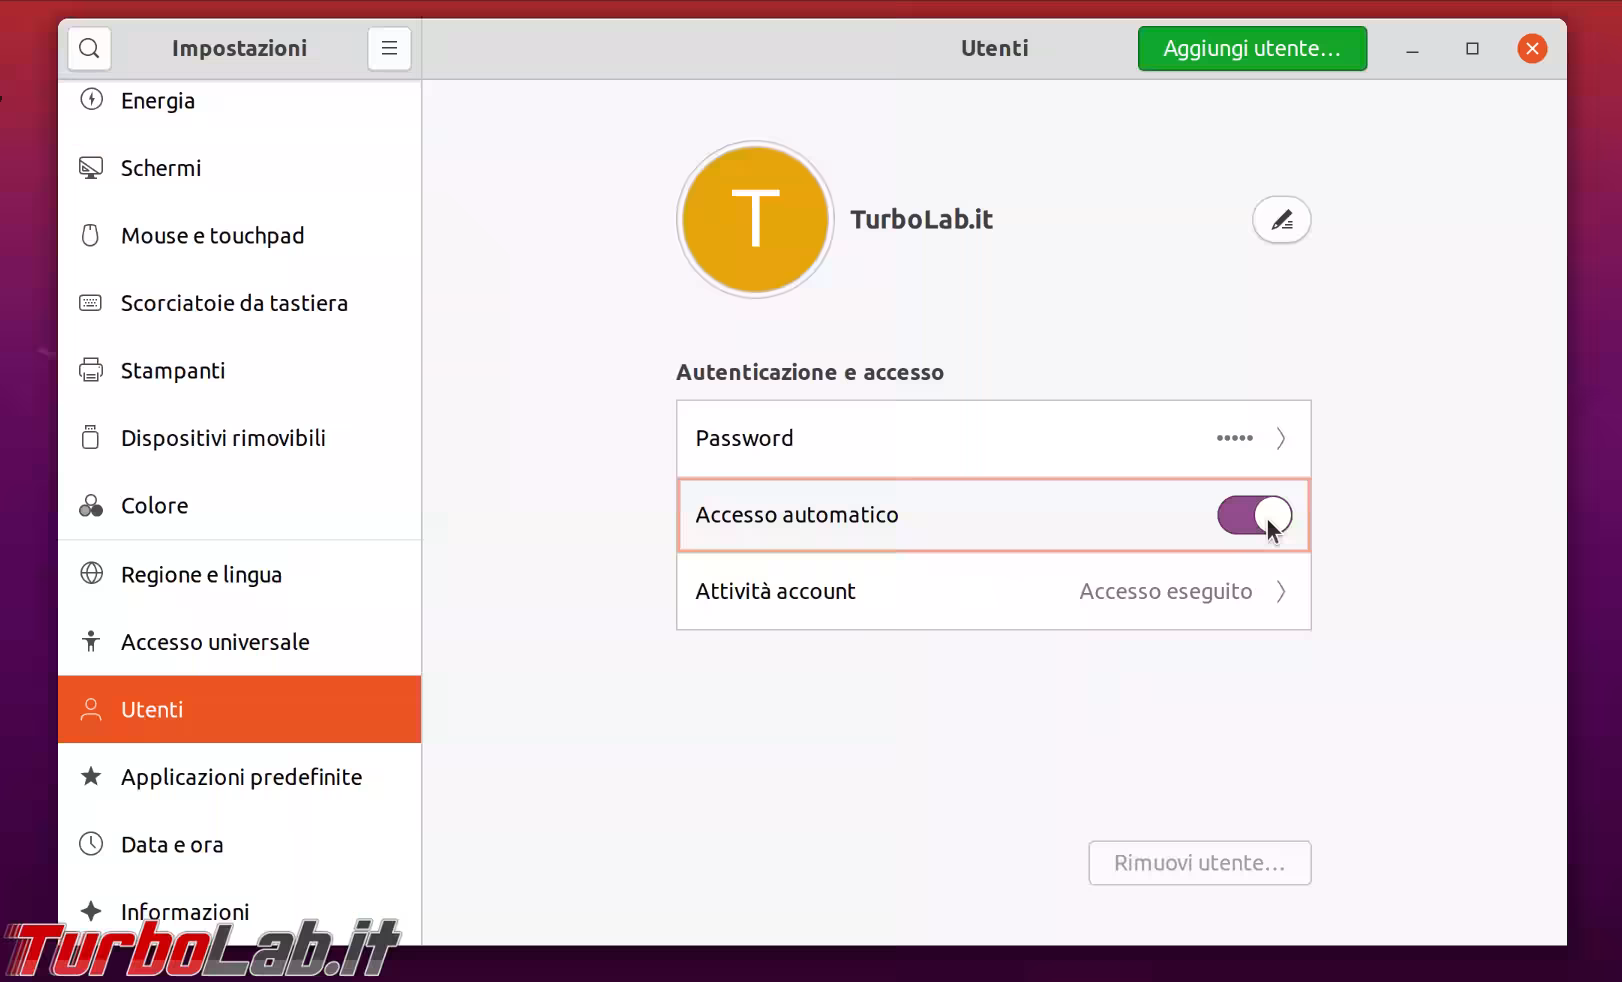Open Applicazioni predefinite settings
Image resolution: width=1622 pixels, height=982 pixels.
[x=241, y=777]
